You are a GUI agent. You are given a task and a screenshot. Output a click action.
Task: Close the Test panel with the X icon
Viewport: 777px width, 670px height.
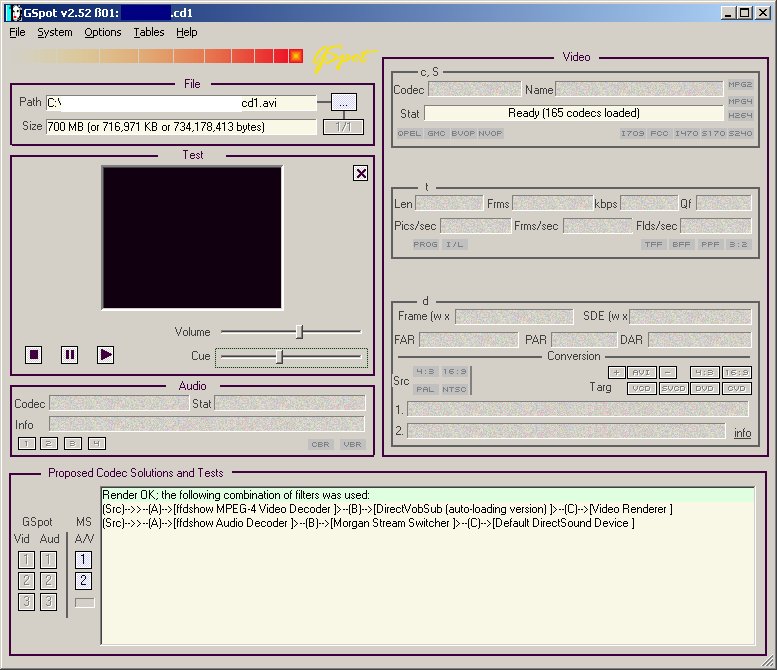pos(361,173)
